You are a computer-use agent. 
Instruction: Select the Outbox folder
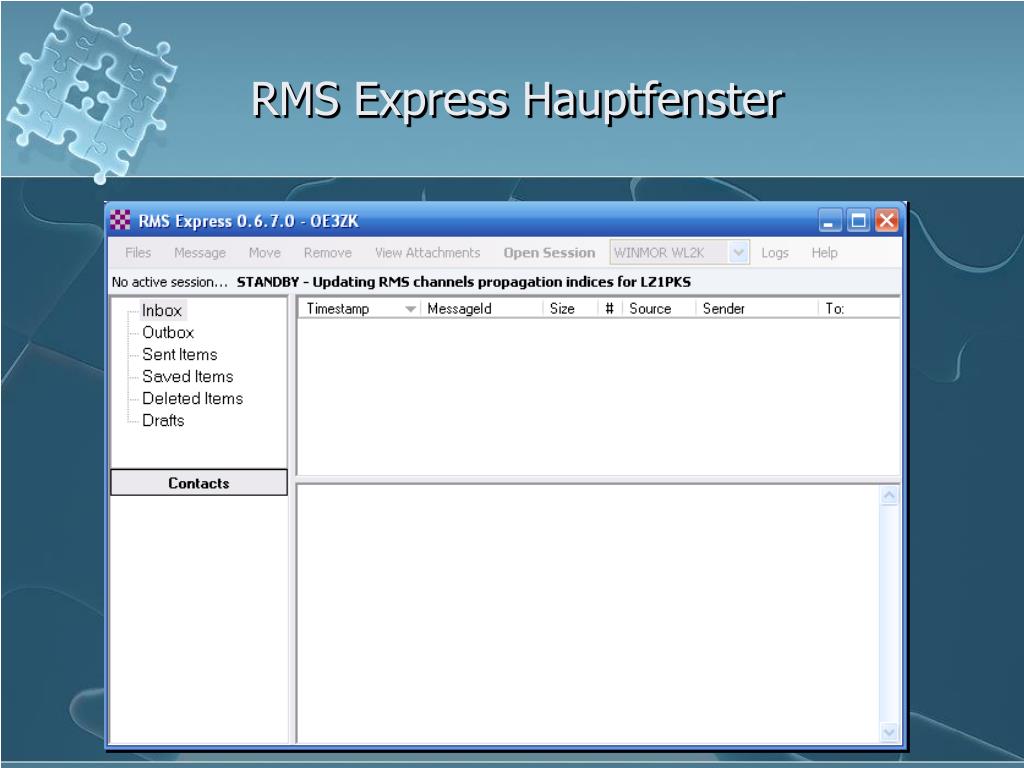168,332
